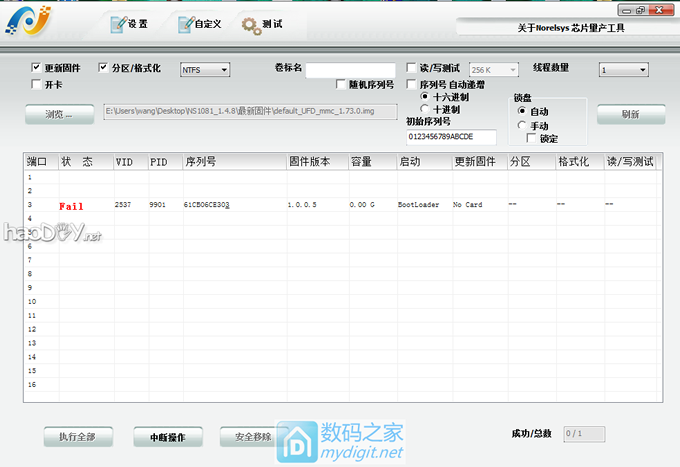Open the 设置 settings icon tab
Image resolution: width=680 pixels, height=467 pixels.
tap(130, 24)
